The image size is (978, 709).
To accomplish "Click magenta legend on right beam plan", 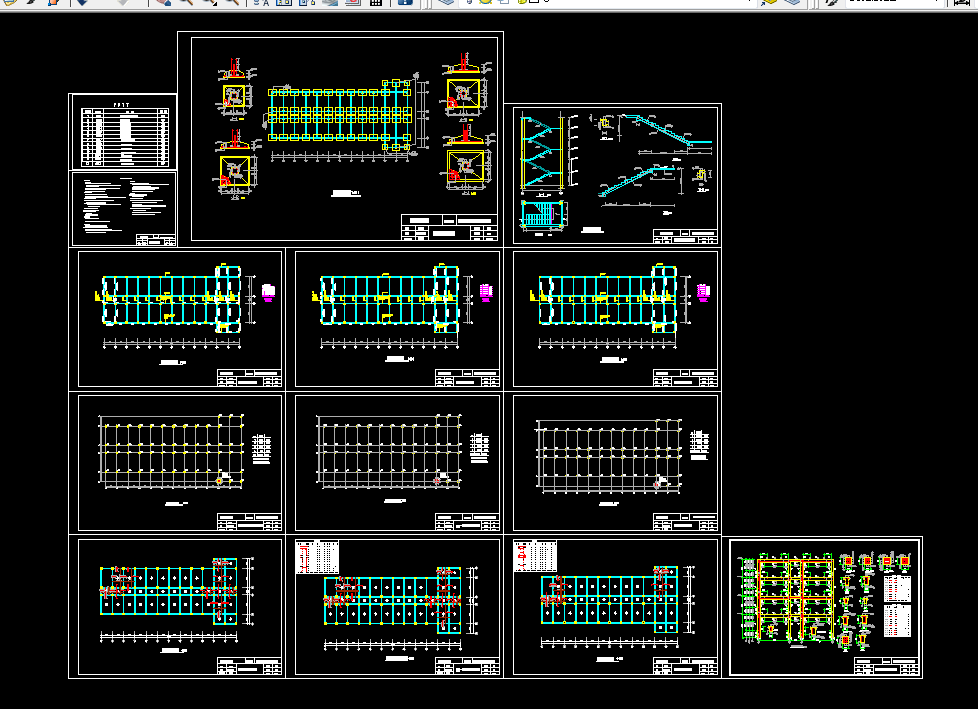I will [x=704, y=292].
